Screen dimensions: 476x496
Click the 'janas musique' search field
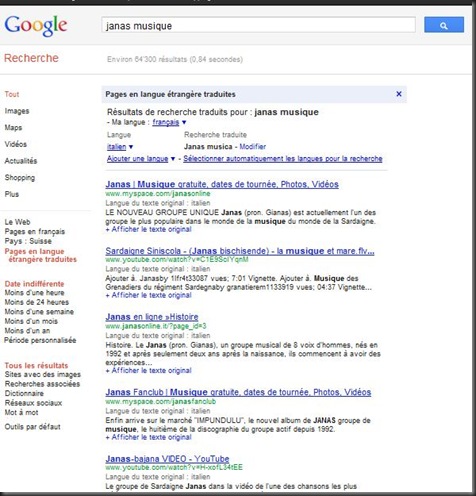tap(258, 25)
